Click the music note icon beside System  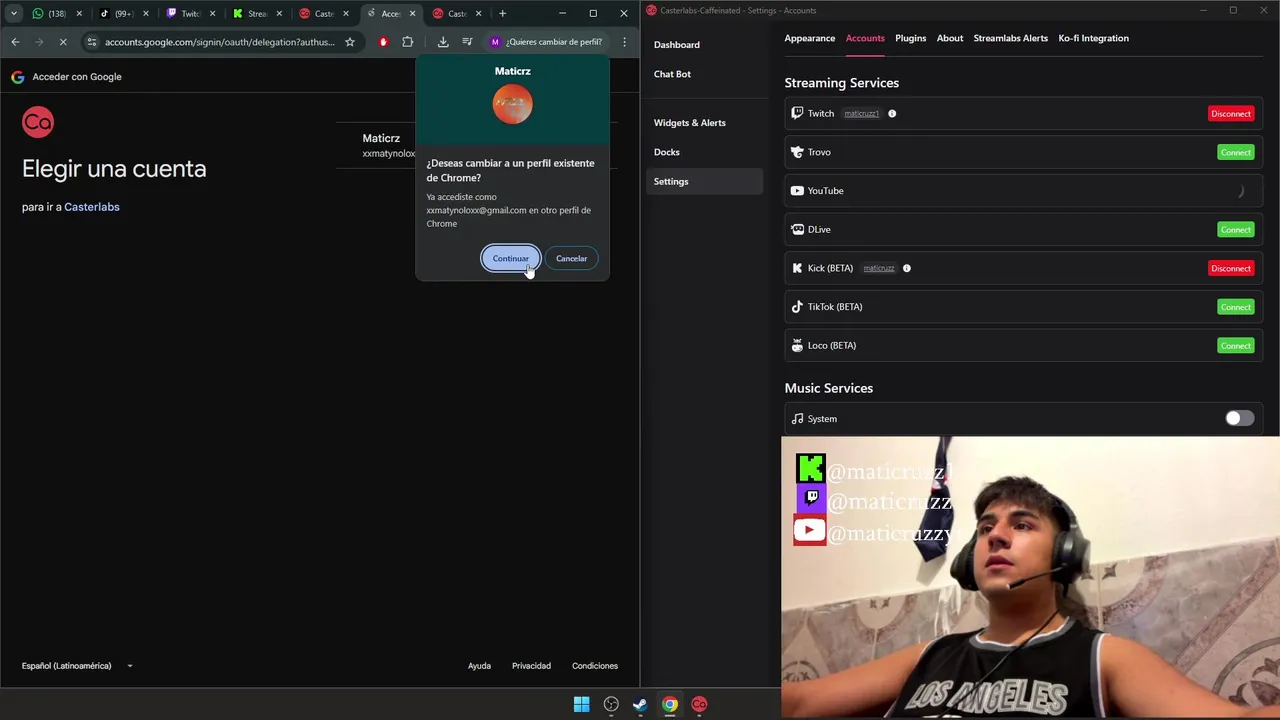click(797, 419)
